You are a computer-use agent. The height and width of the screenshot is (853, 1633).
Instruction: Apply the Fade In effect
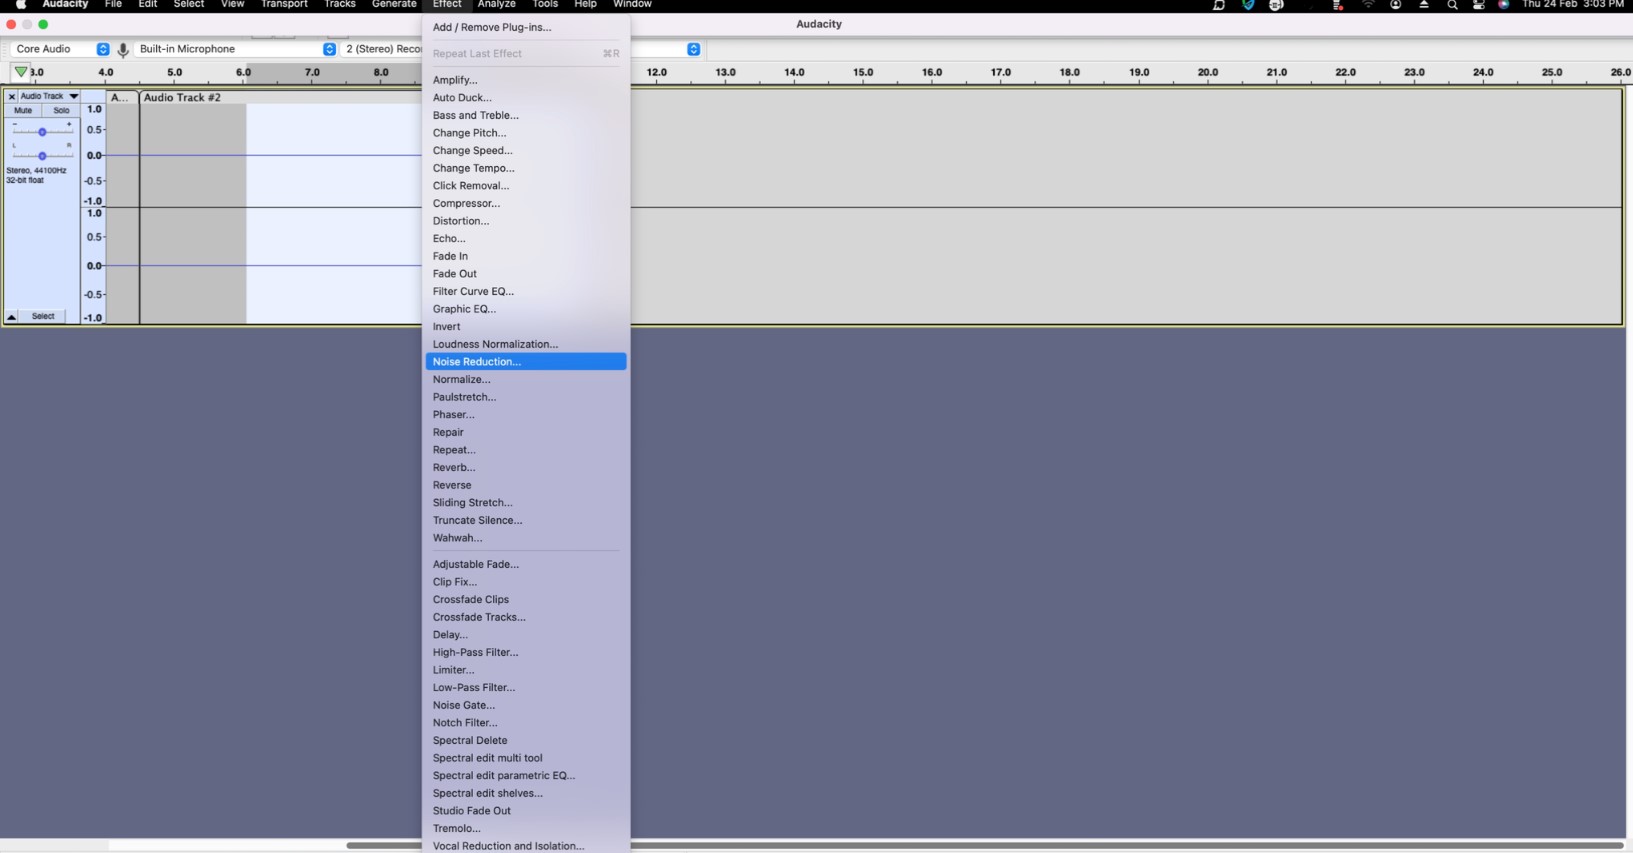pyautogui.click(x=526, y=256)
